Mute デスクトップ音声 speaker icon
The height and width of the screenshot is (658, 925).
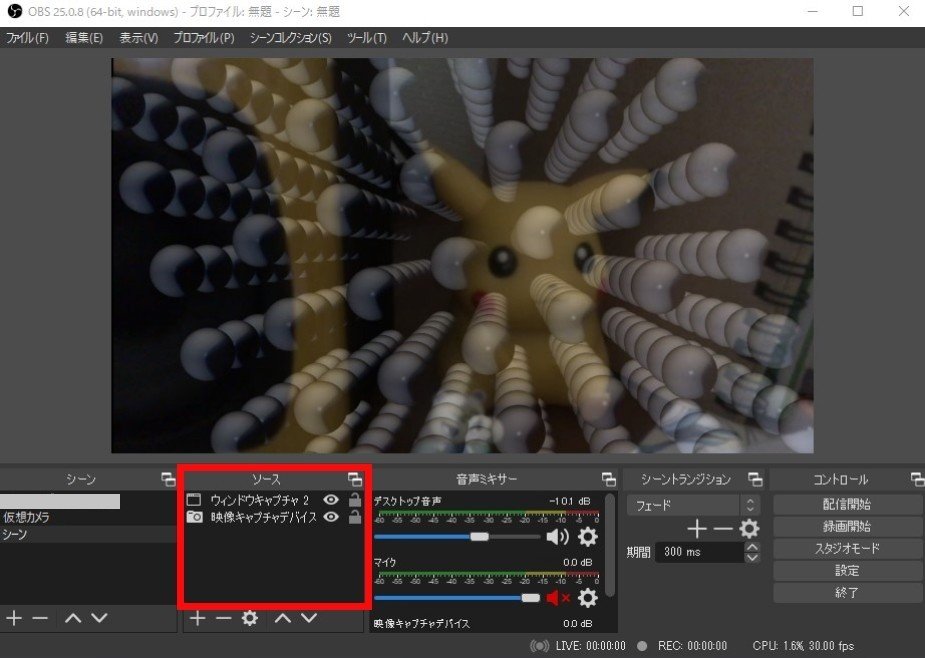point(557,536)
